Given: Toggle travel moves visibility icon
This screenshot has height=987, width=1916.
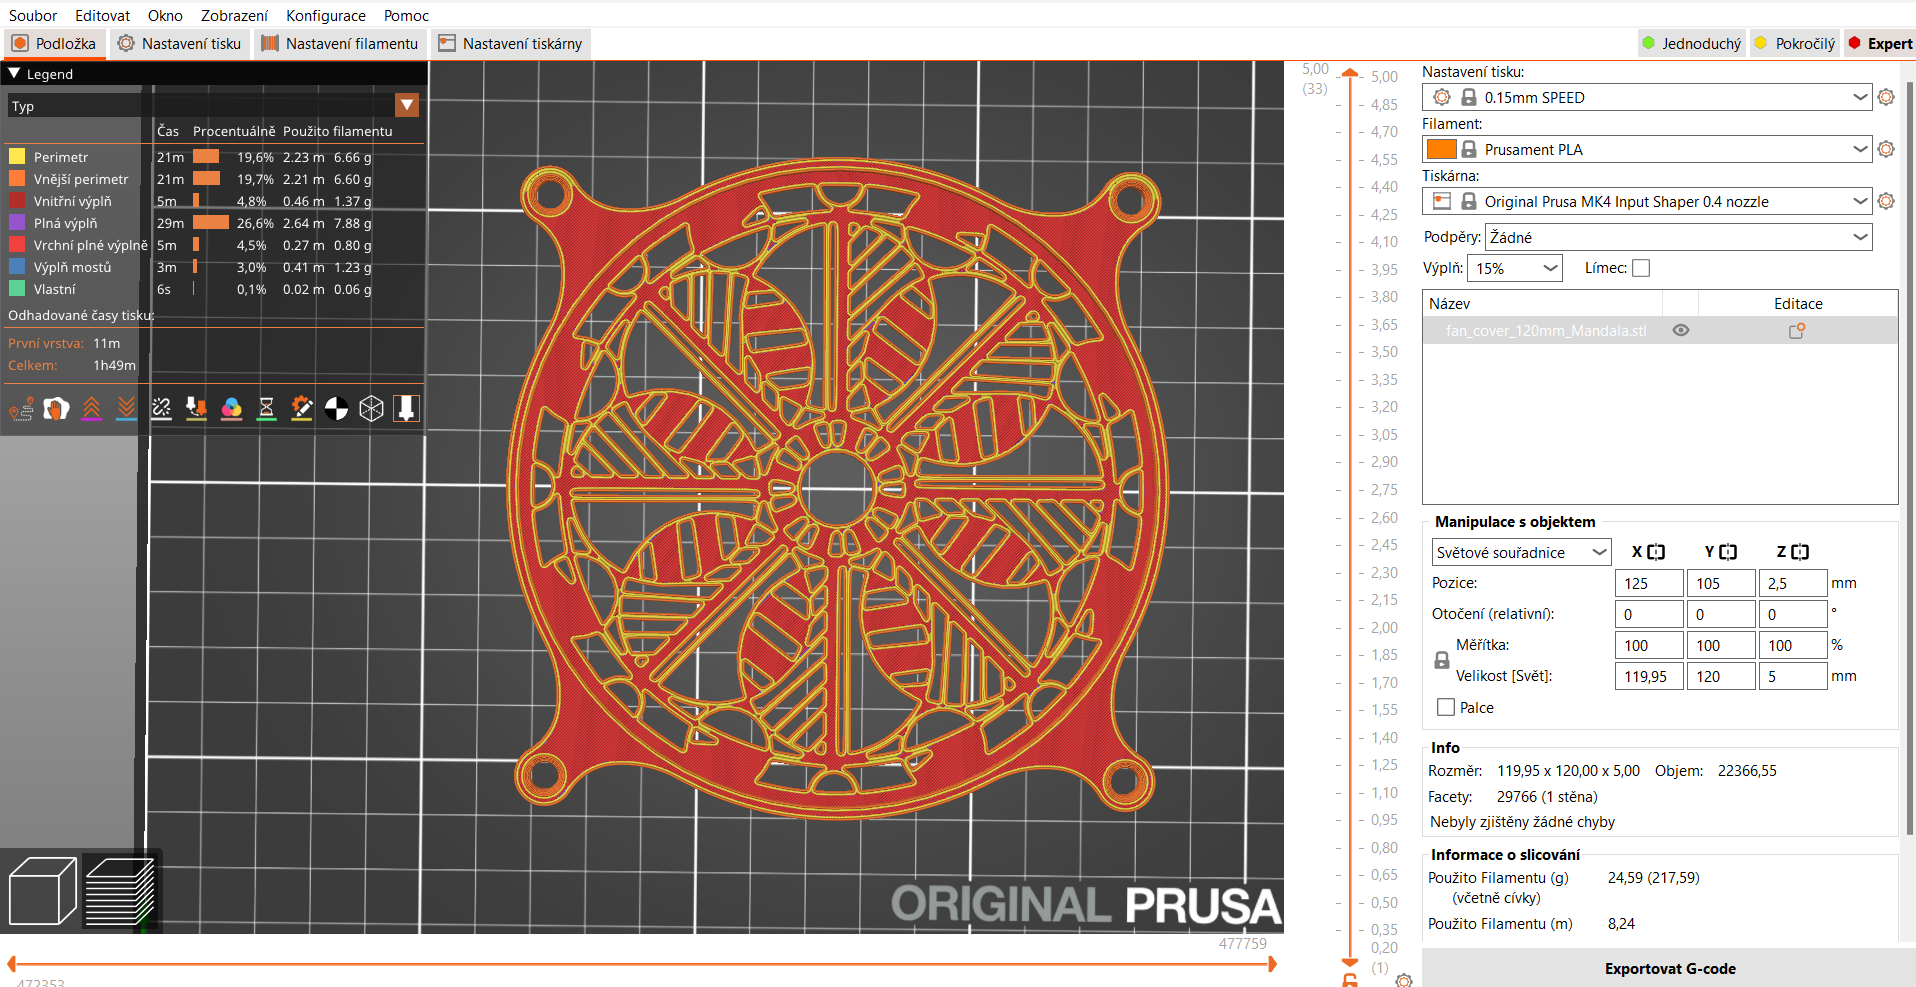Looking at the screenshot, I should [x=21, y=408].
